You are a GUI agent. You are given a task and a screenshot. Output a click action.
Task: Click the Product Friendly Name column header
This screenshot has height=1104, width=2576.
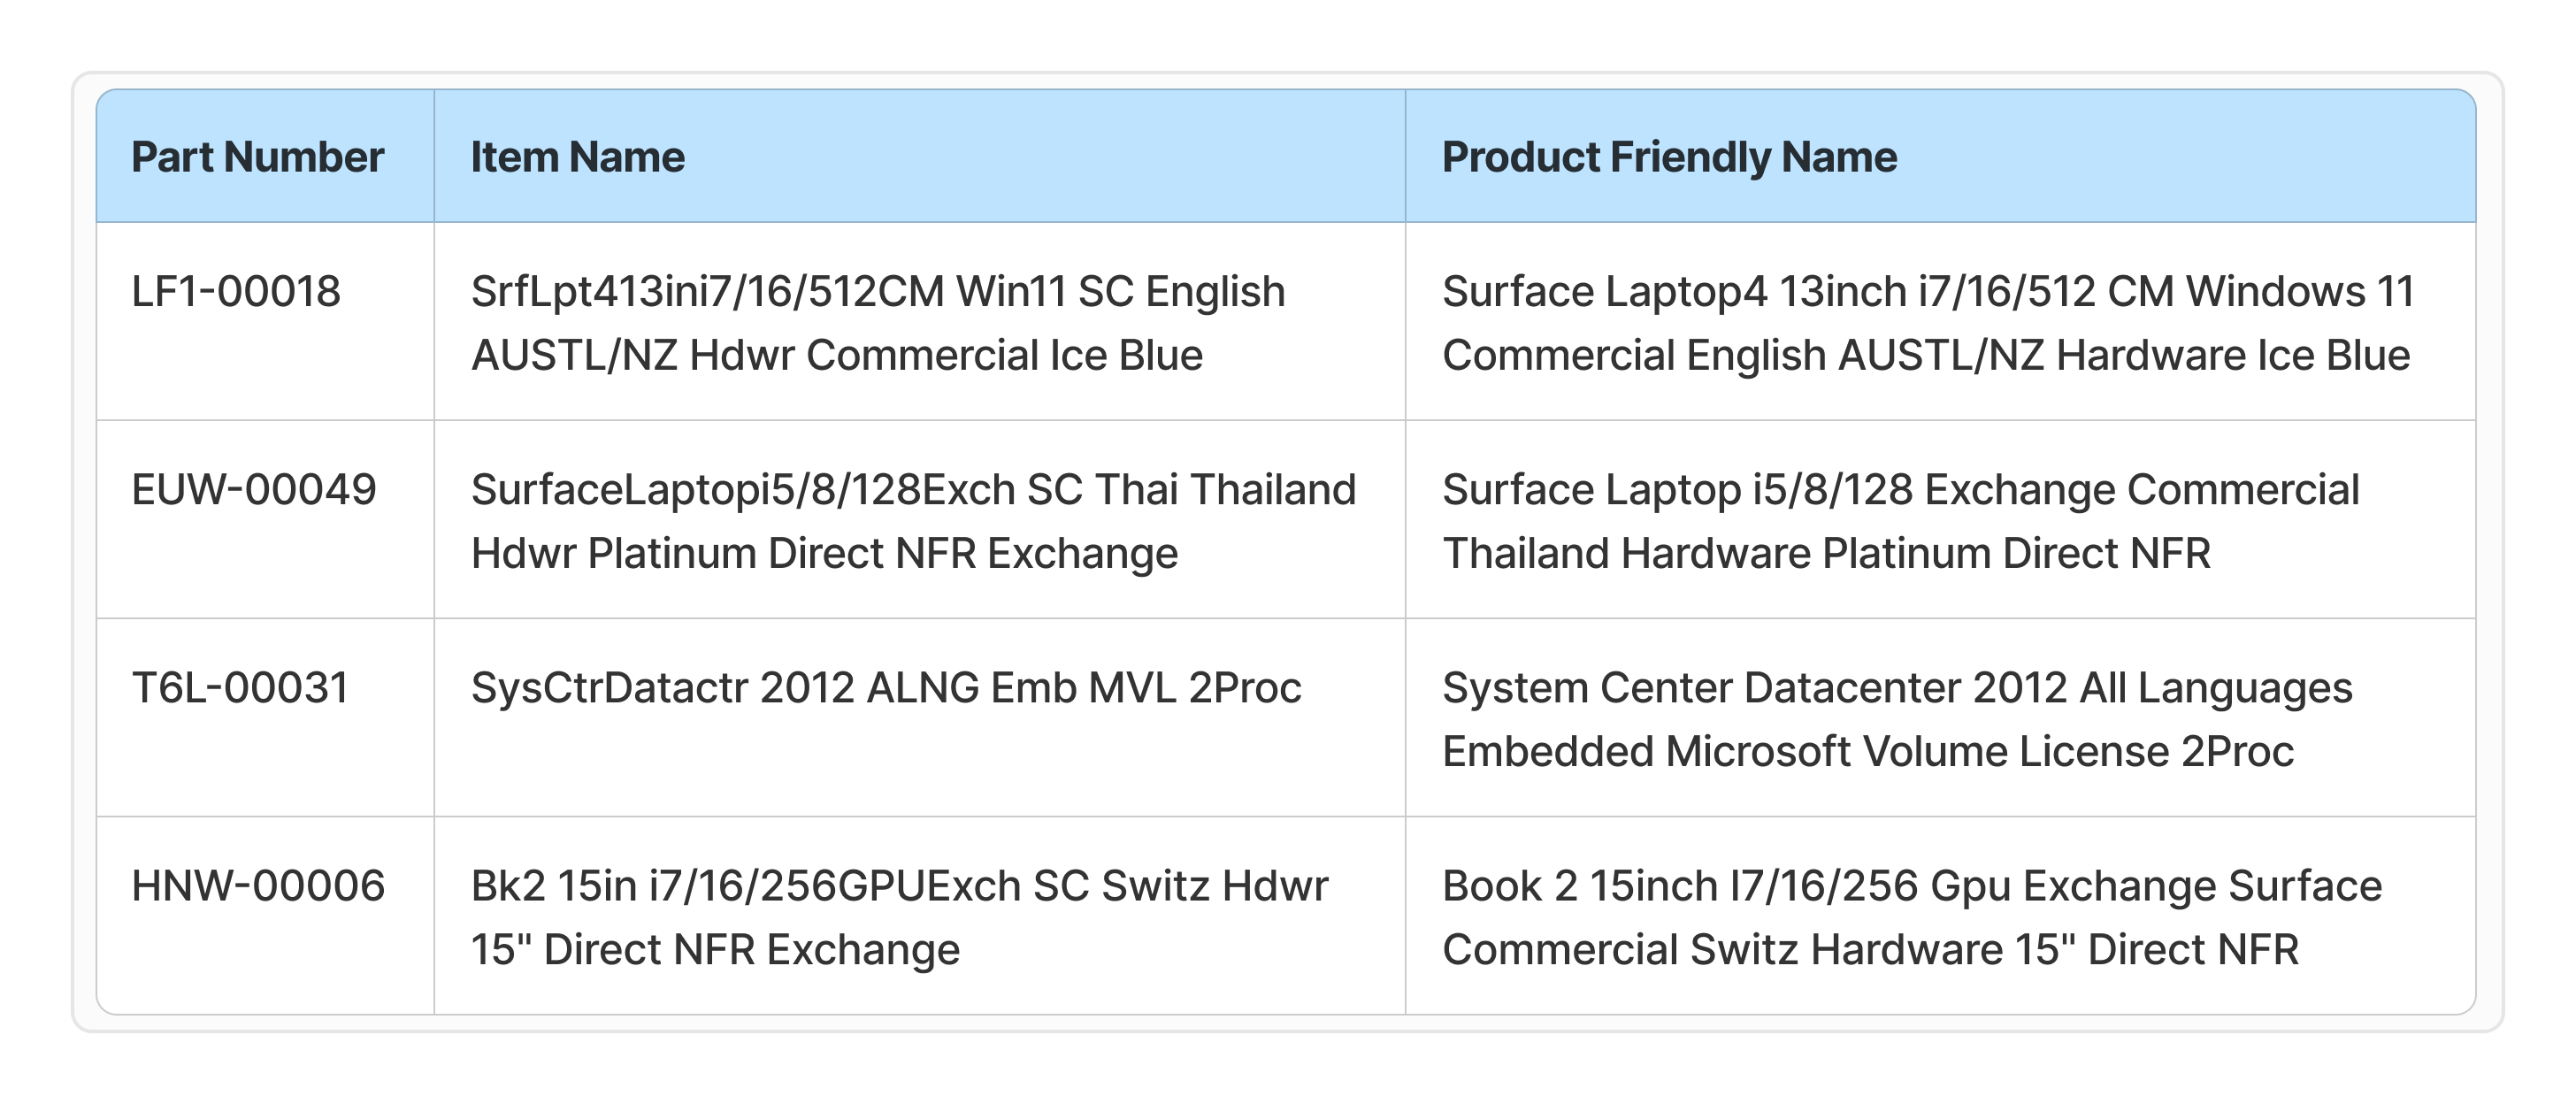tap(1669, 157)
